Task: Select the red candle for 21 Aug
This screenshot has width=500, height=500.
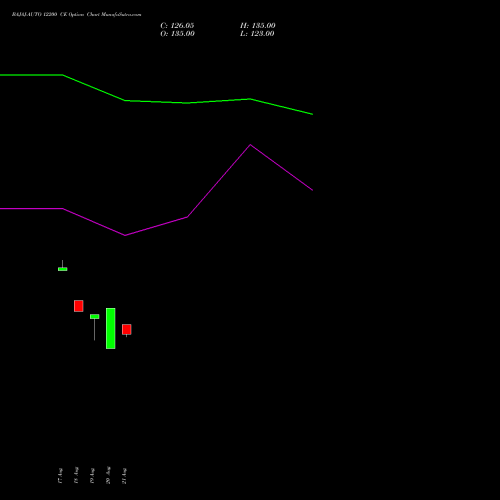Action: 127,329
